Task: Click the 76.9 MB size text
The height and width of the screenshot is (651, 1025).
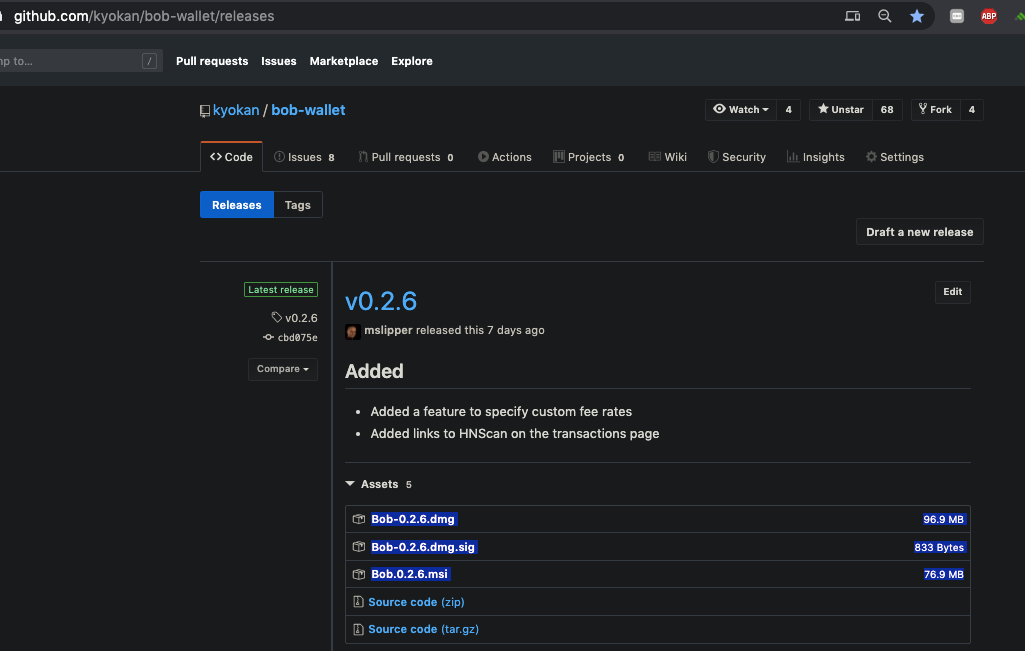Action: [943, 574]
